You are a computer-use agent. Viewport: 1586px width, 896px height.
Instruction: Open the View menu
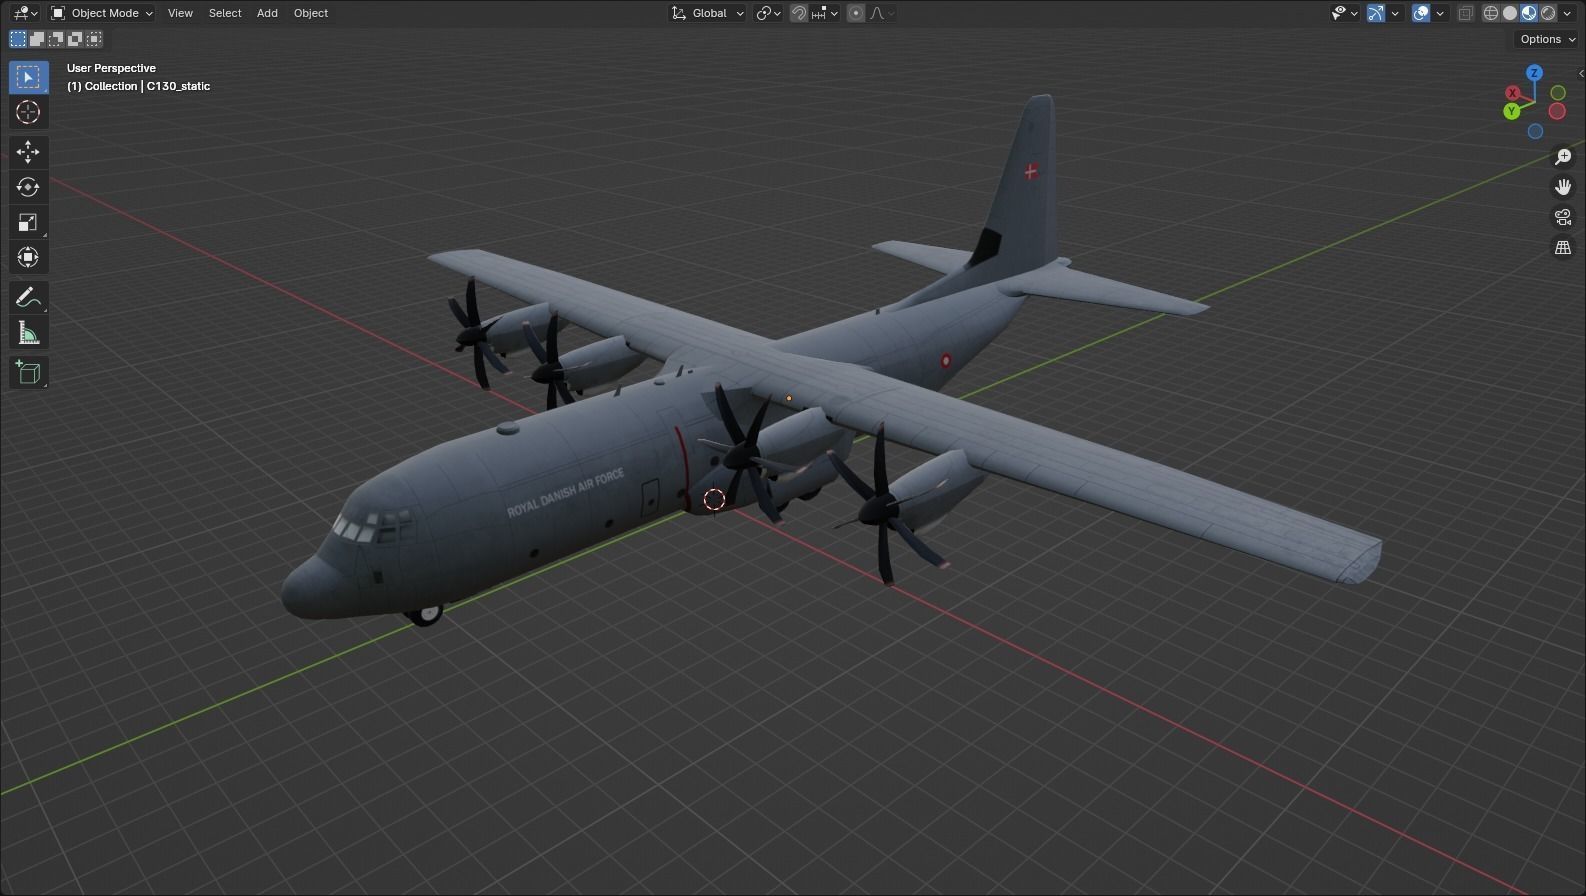tap(180, 13)
